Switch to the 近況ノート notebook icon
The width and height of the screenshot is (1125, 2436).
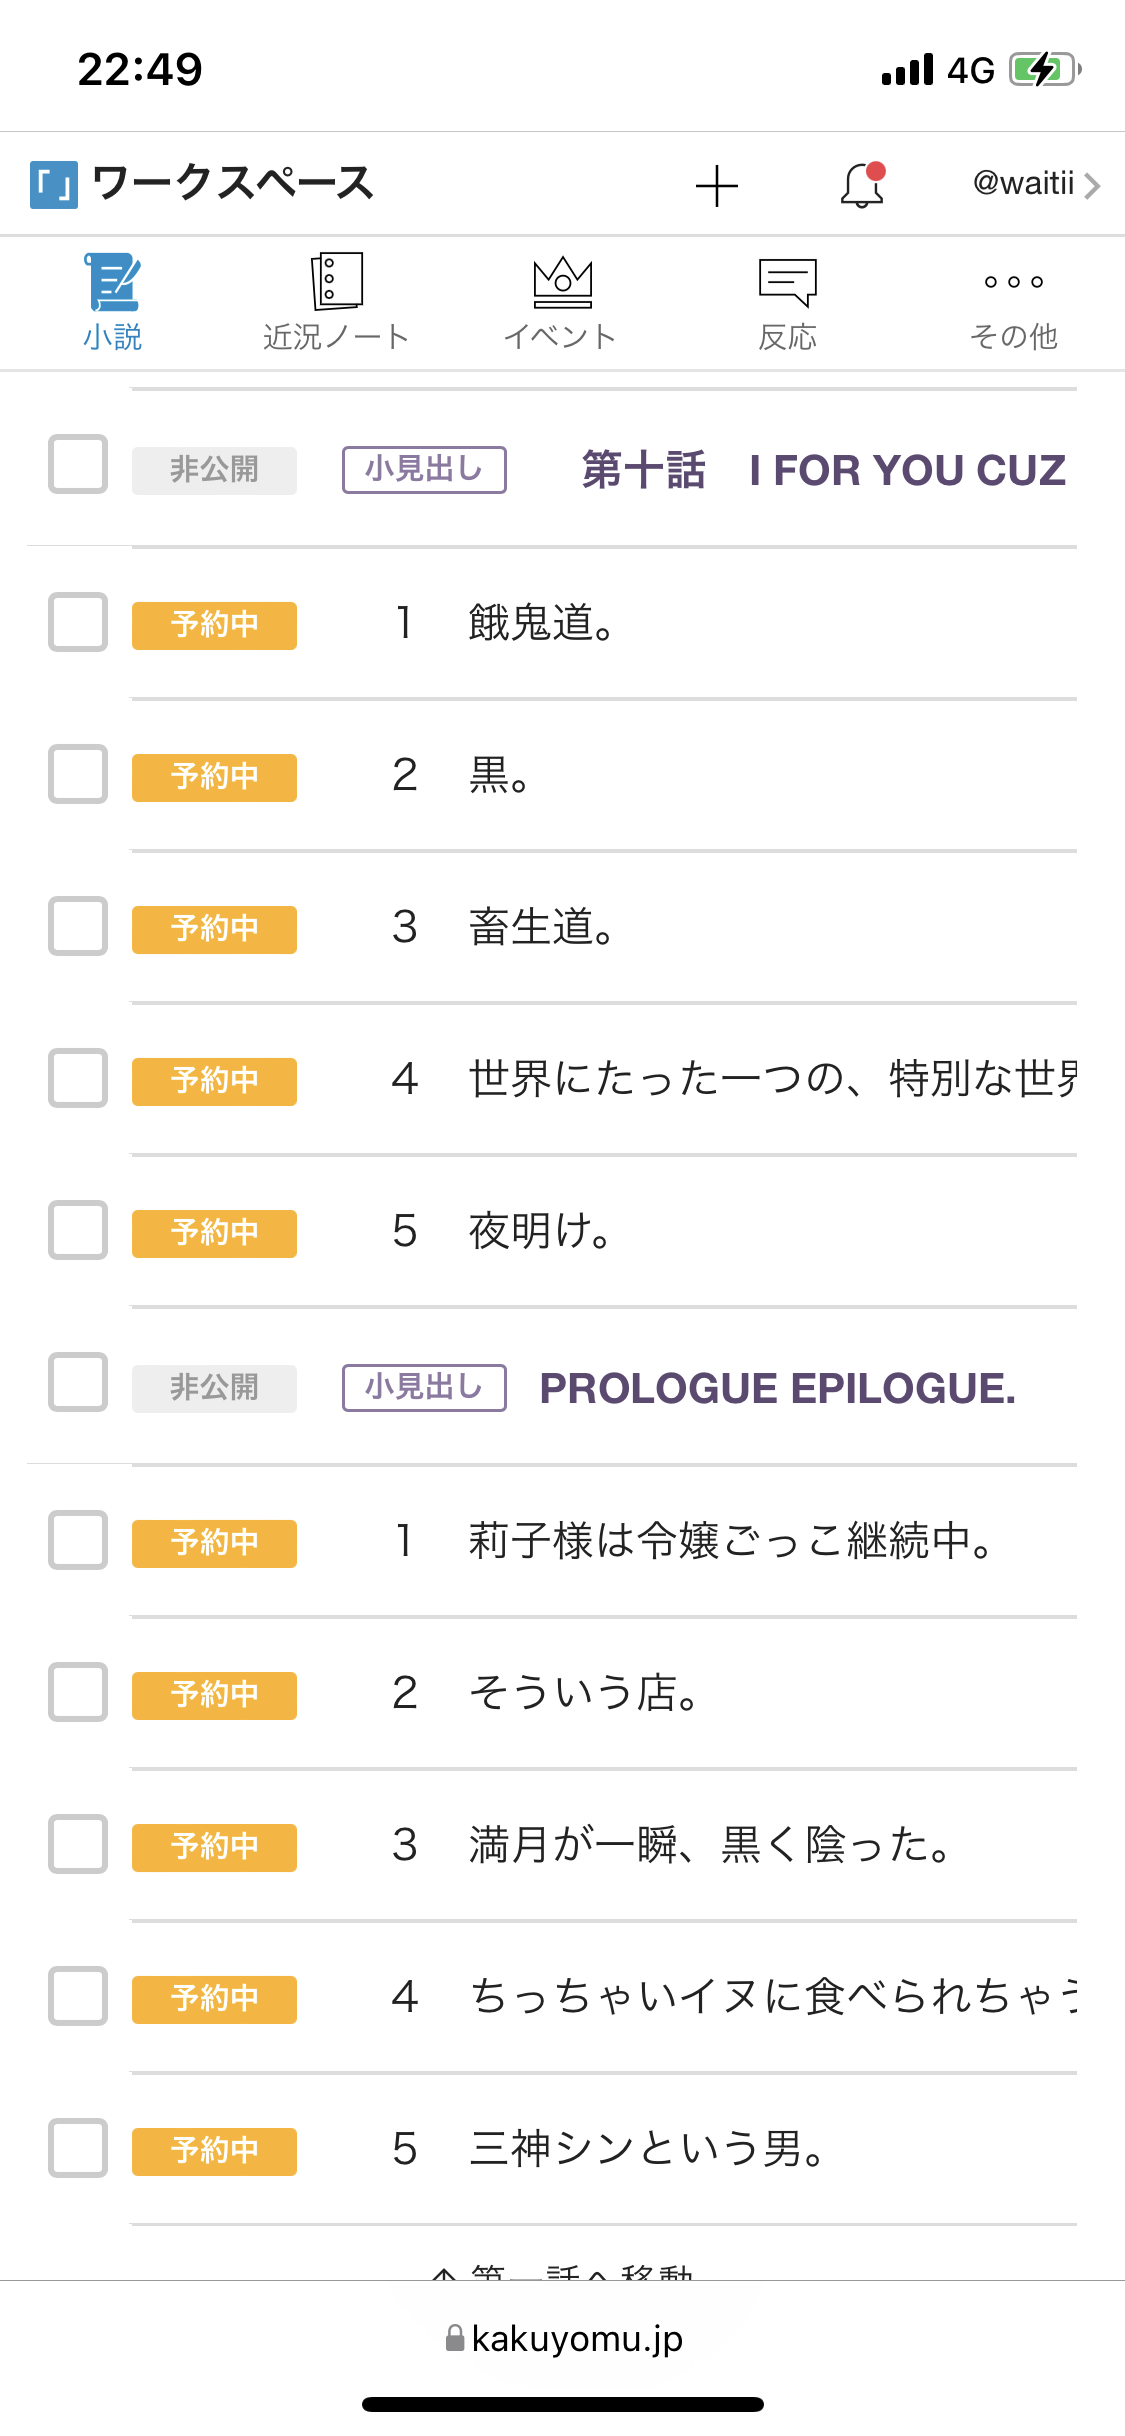coord(336,283)
